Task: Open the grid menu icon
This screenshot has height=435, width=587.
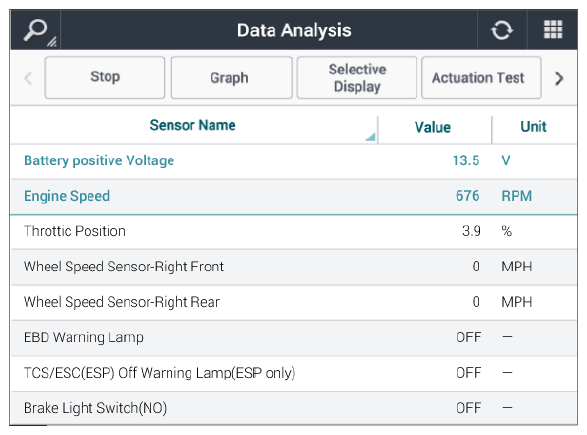Action: click(x=553, y=29)
